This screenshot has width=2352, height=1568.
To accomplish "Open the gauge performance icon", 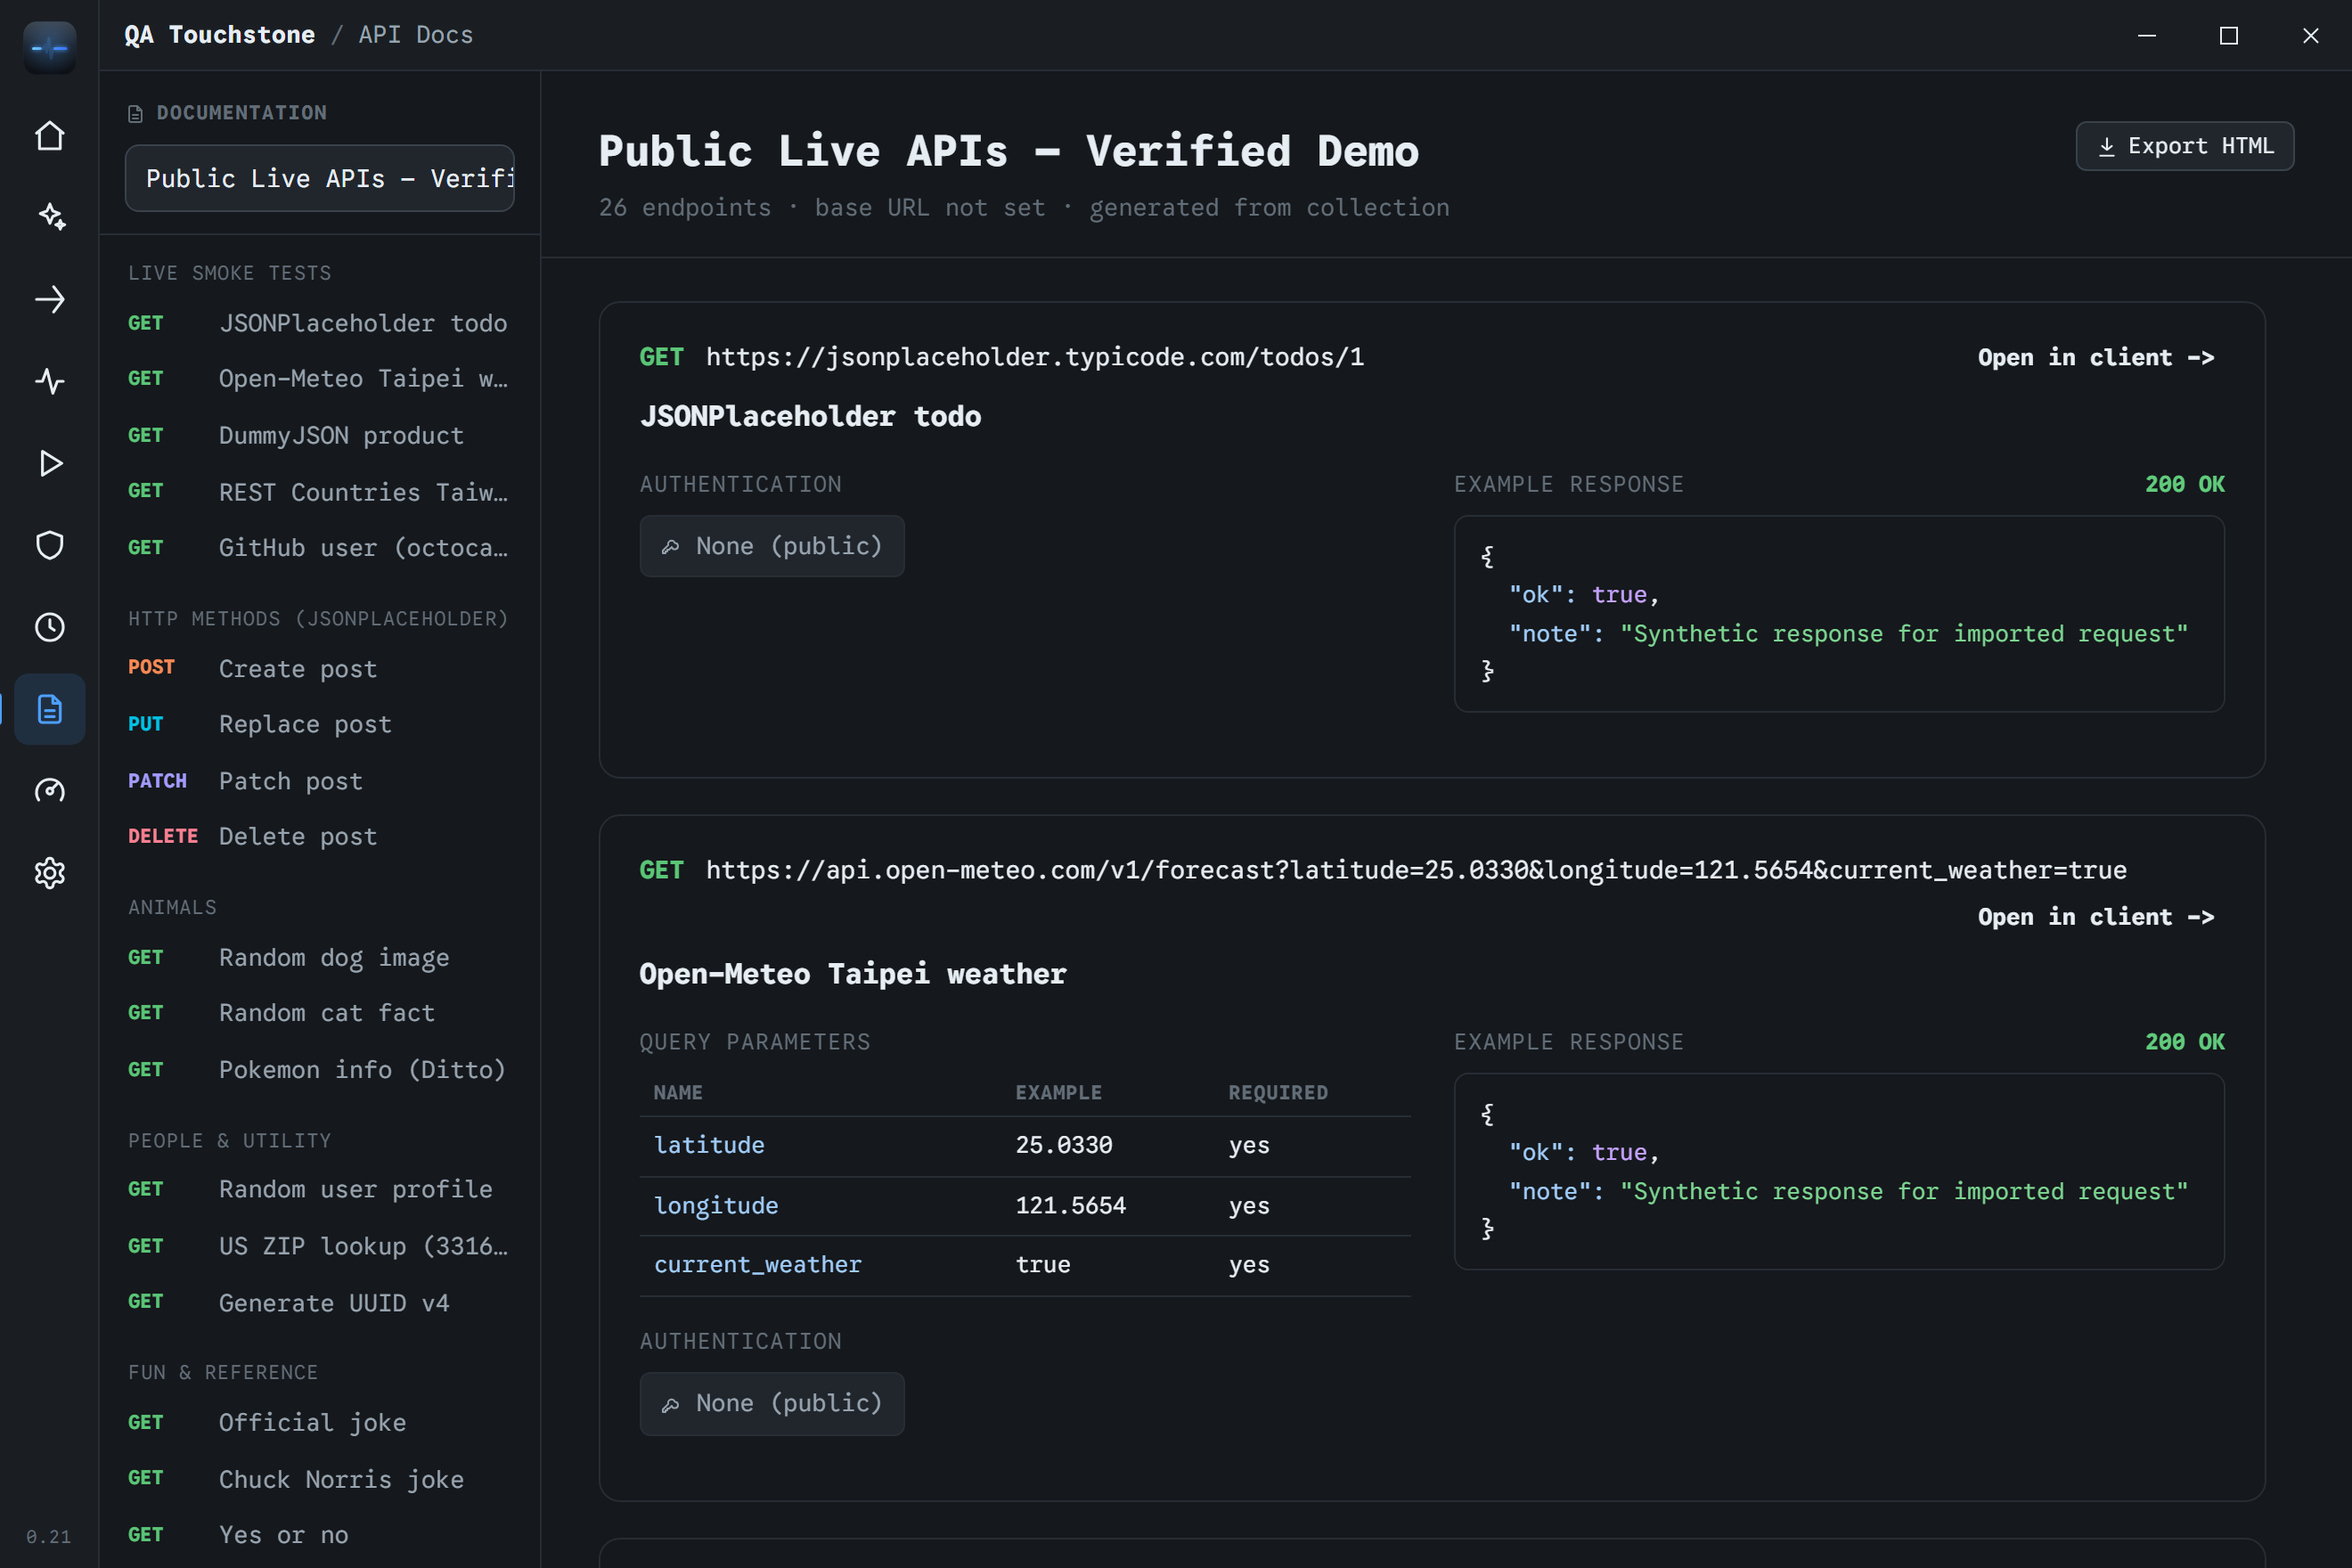I will (x=49, y=791).
